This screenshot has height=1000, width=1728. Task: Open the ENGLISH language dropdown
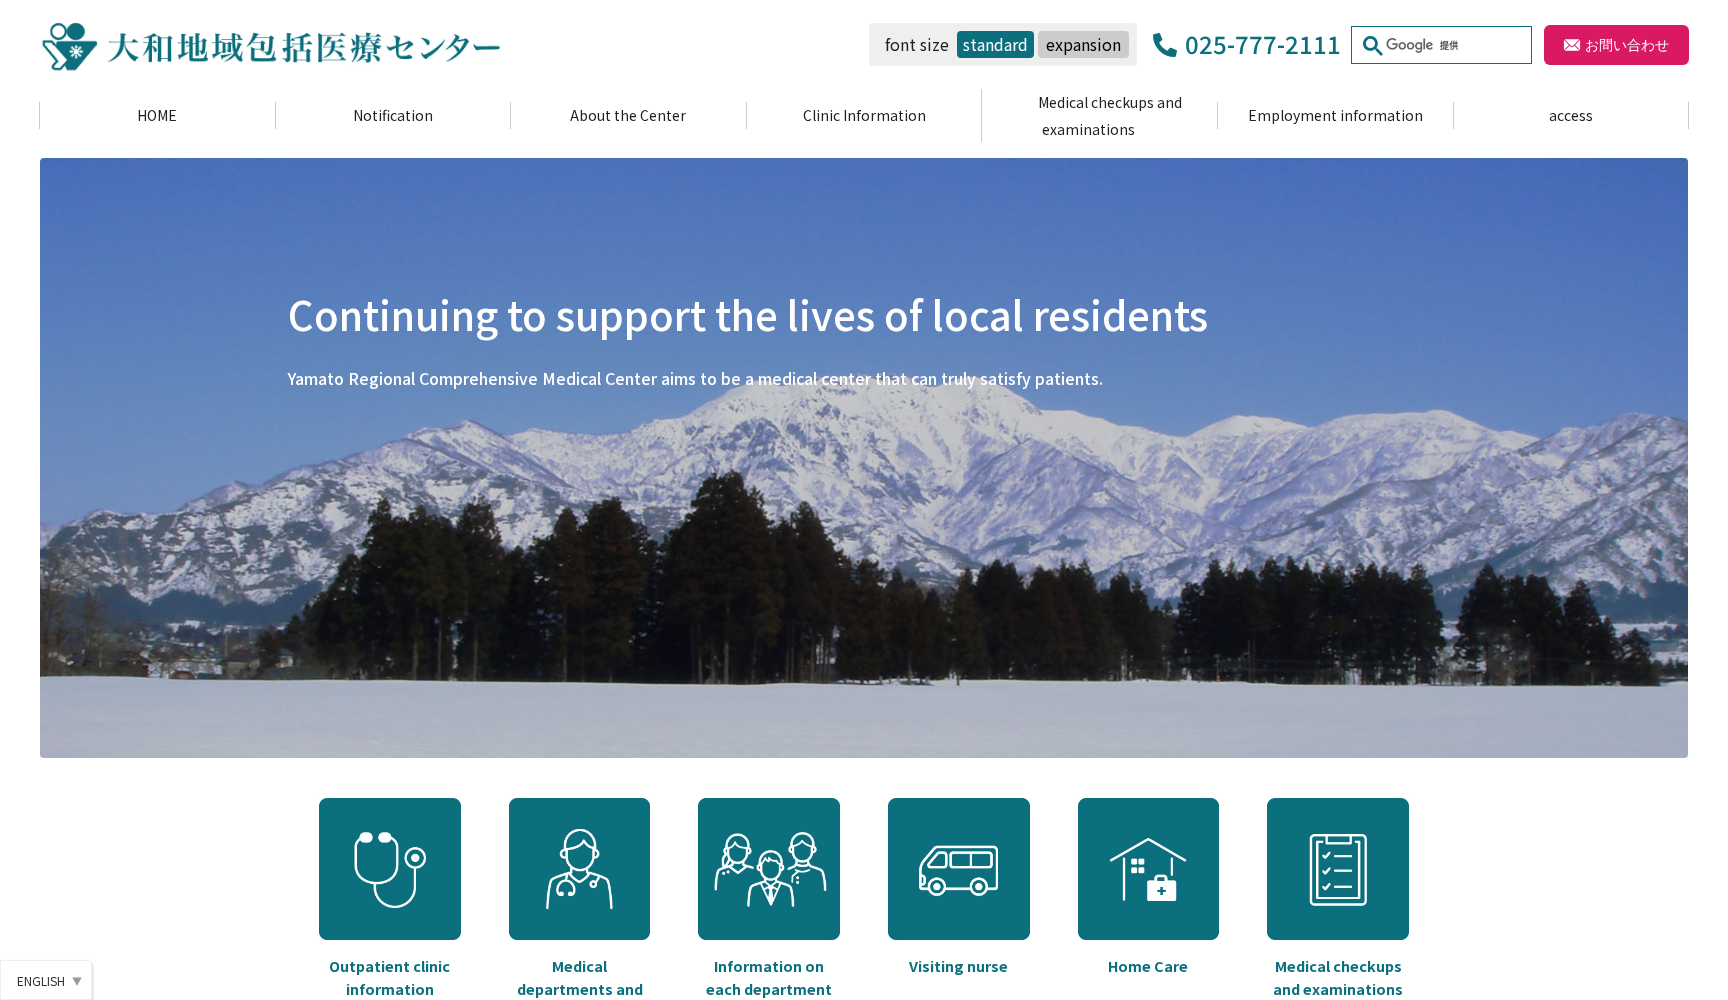pyautogui.click(x=47, y=981)
